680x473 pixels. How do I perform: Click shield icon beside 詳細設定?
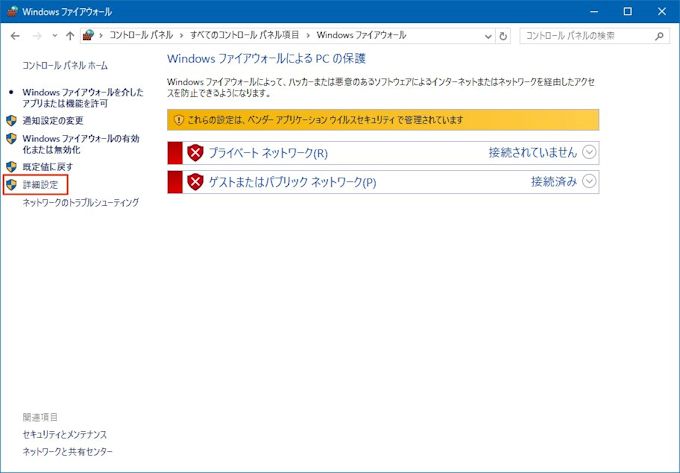click(x=11, y=185)
